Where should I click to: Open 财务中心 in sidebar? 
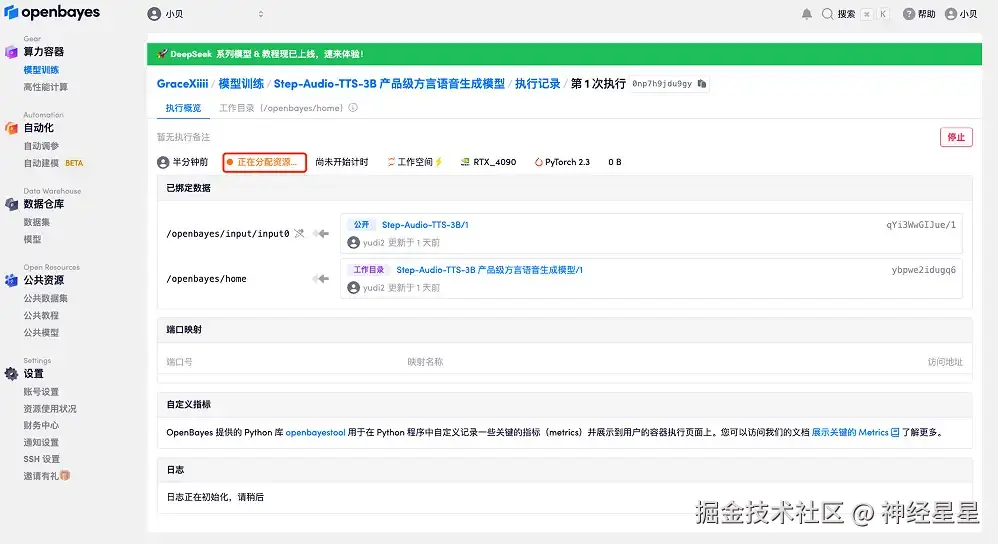(x=41, y=425)
